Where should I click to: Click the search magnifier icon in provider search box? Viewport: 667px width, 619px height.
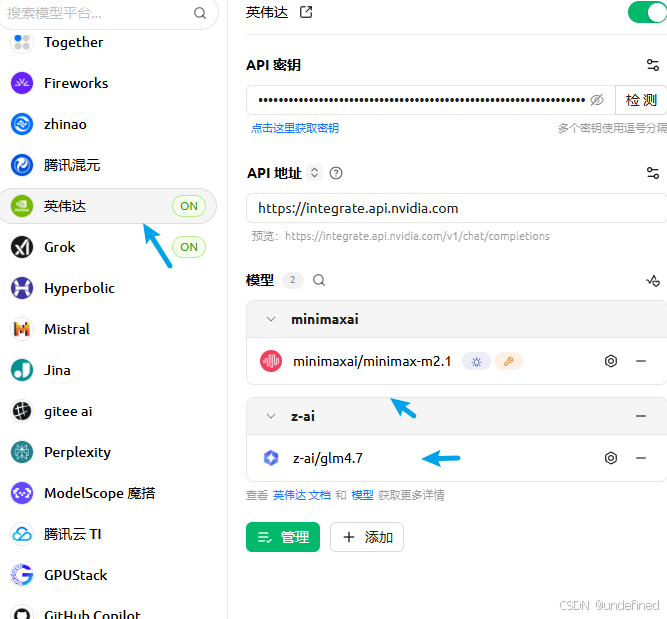200,13
